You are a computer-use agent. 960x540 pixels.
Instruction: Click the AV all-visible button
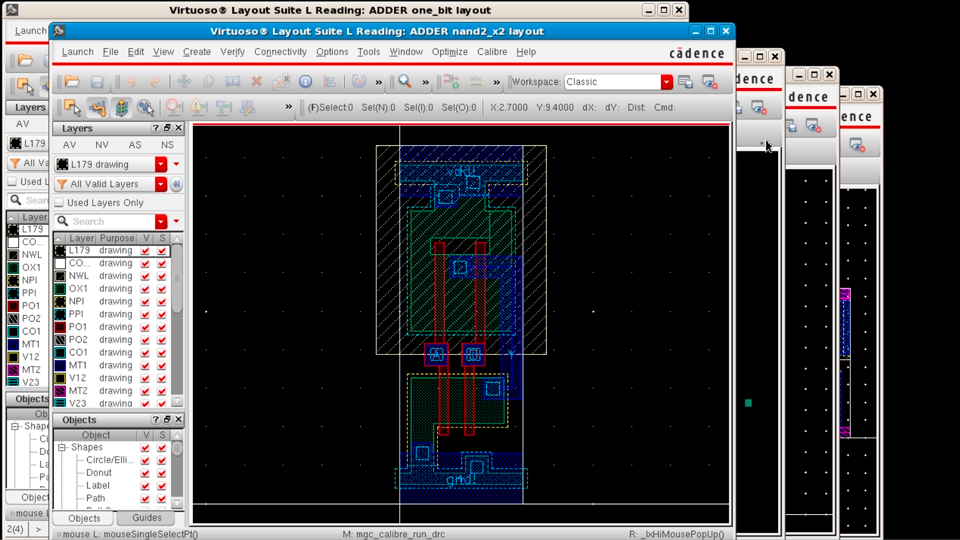69,145
